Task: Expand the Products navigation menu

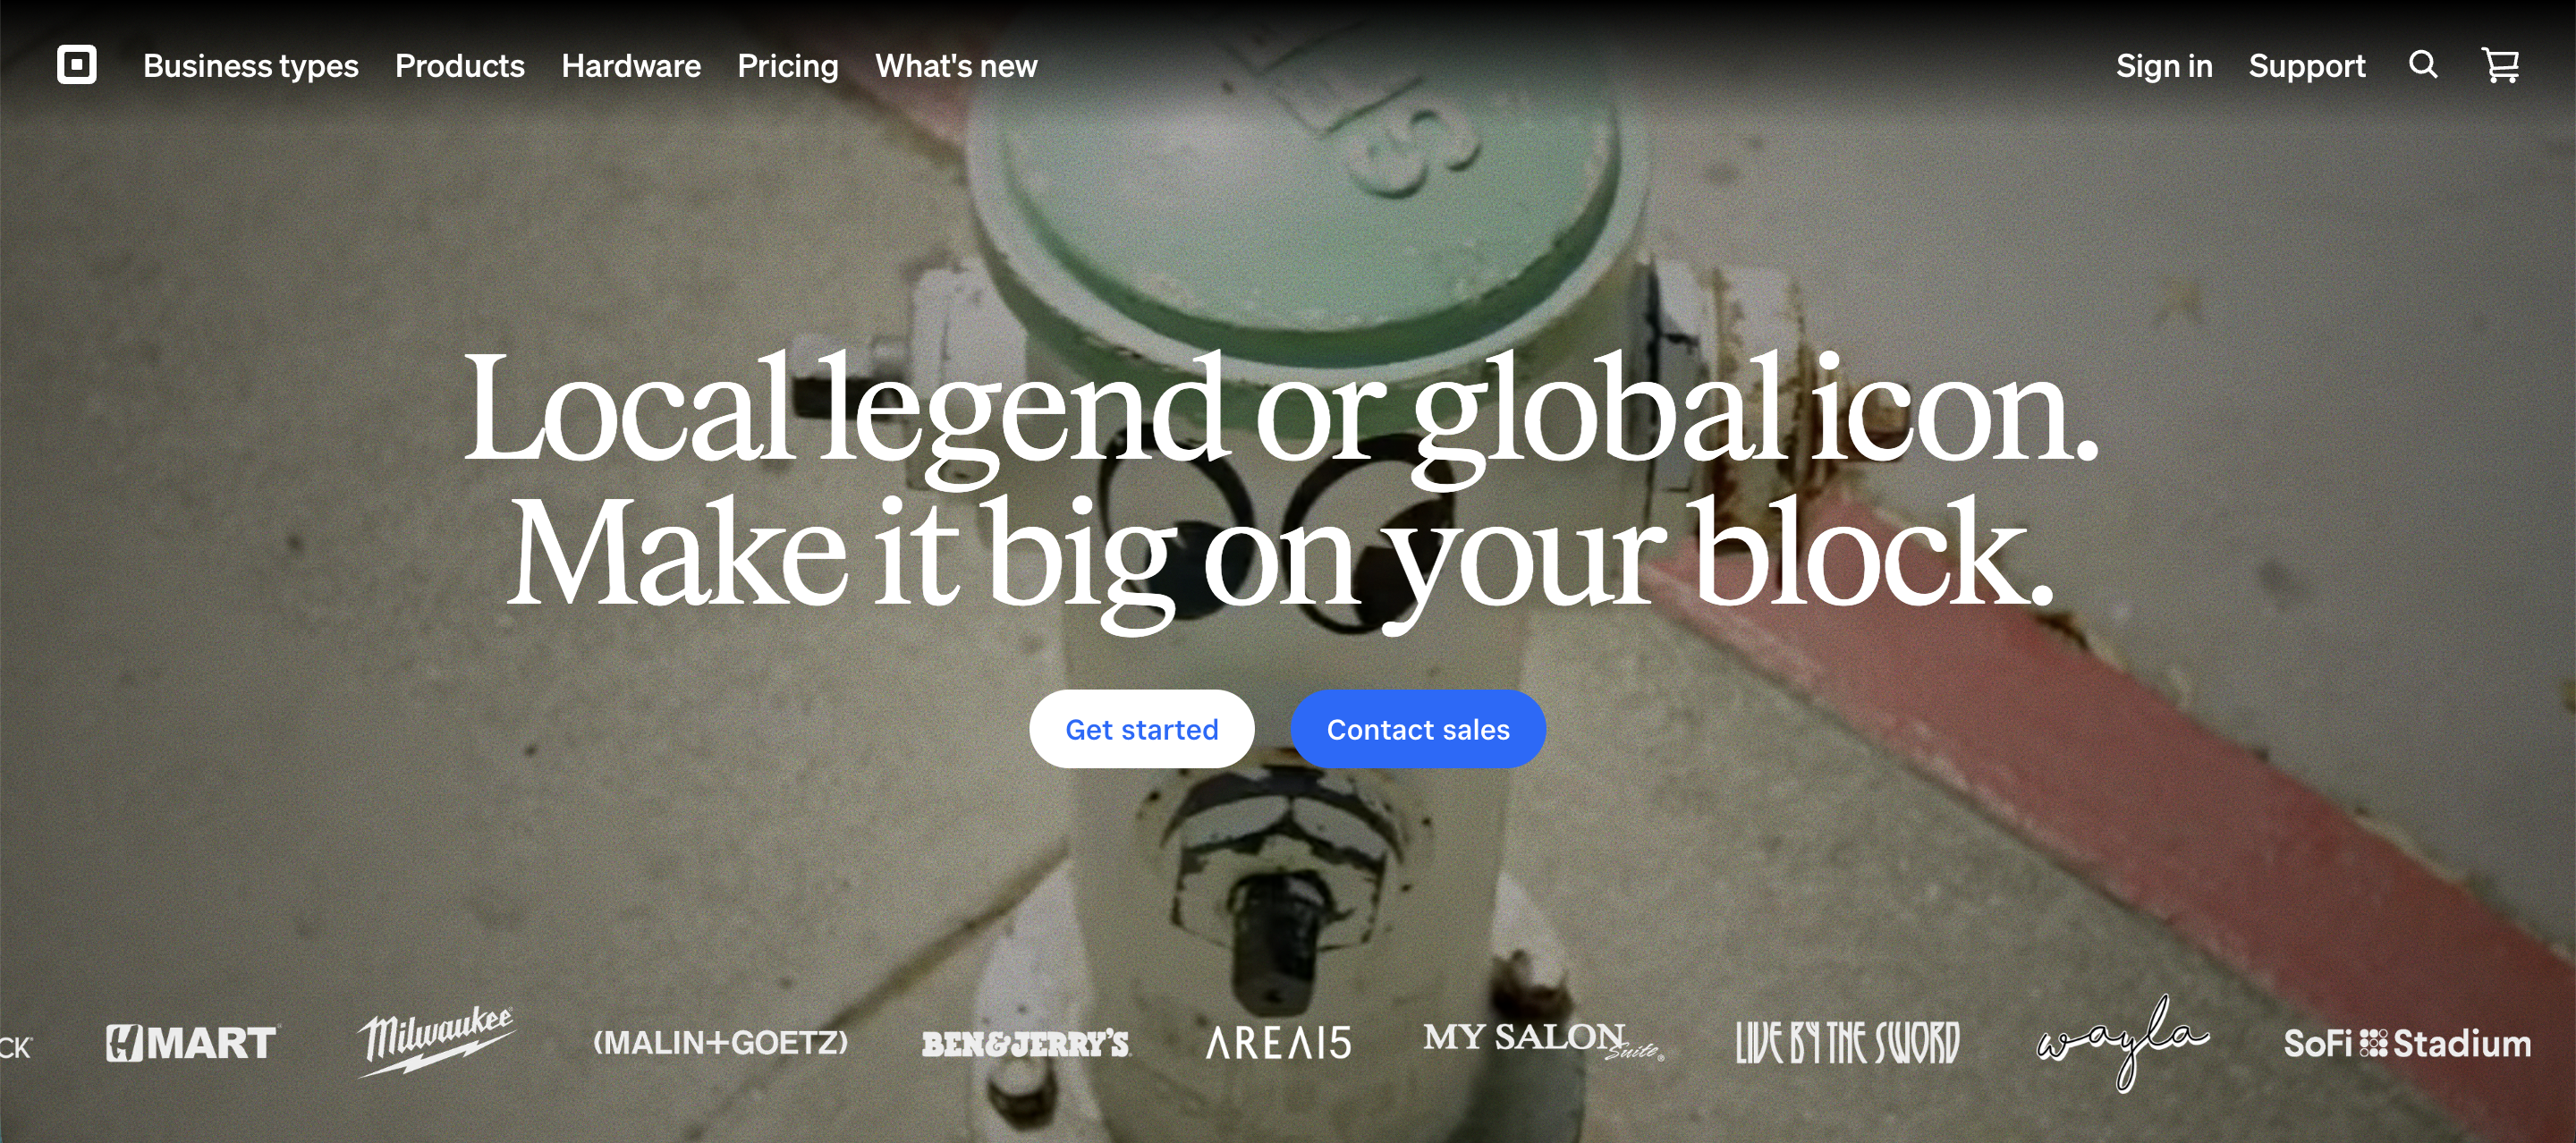Action: 460,66
